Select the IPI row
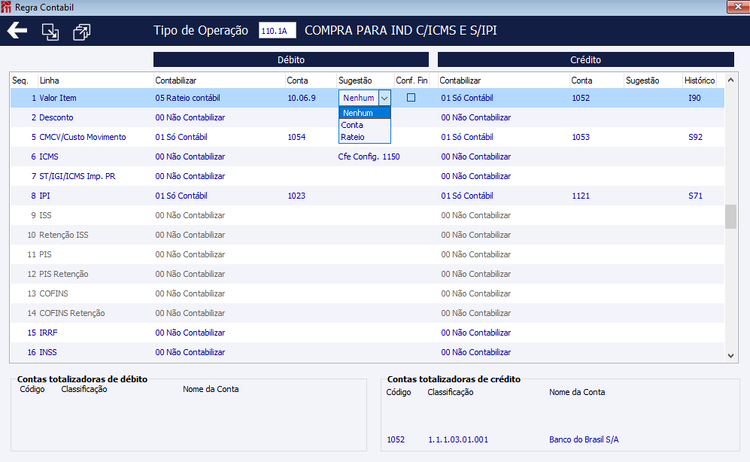Screen dimensions: 750x462 (367, 196)
